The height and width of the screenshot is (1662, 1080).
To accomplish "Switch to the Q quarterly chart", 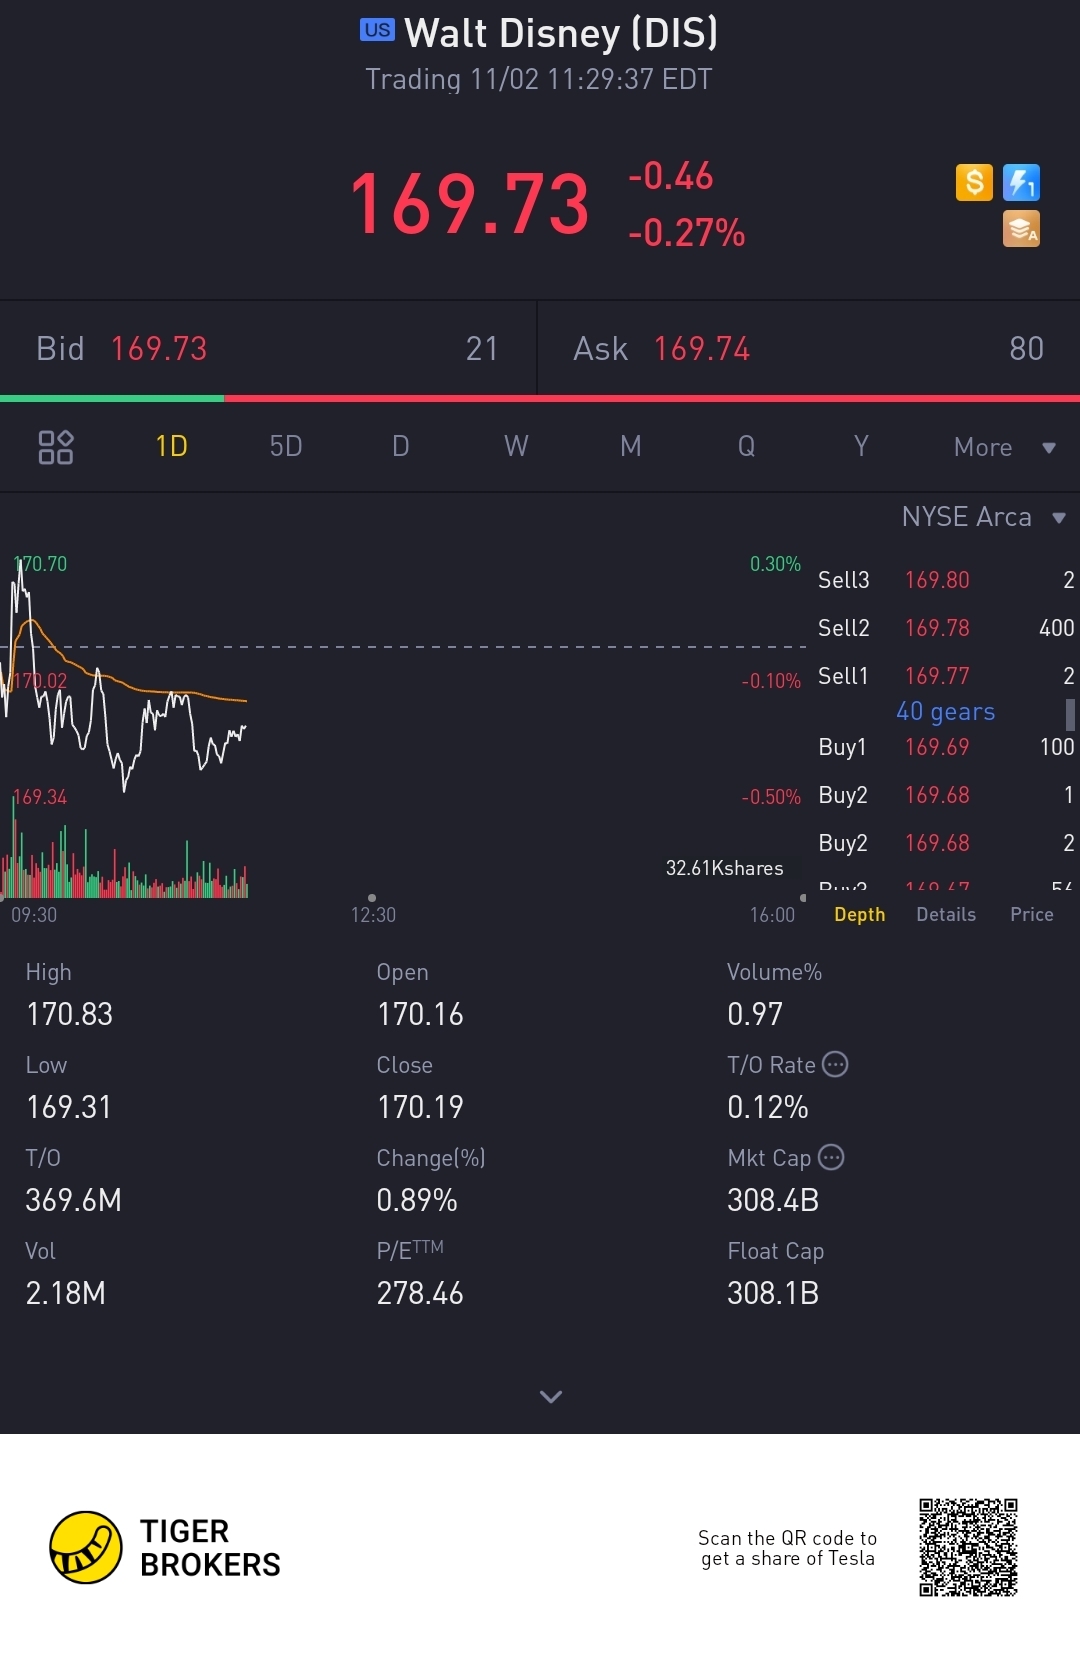I will click(746, 446).
